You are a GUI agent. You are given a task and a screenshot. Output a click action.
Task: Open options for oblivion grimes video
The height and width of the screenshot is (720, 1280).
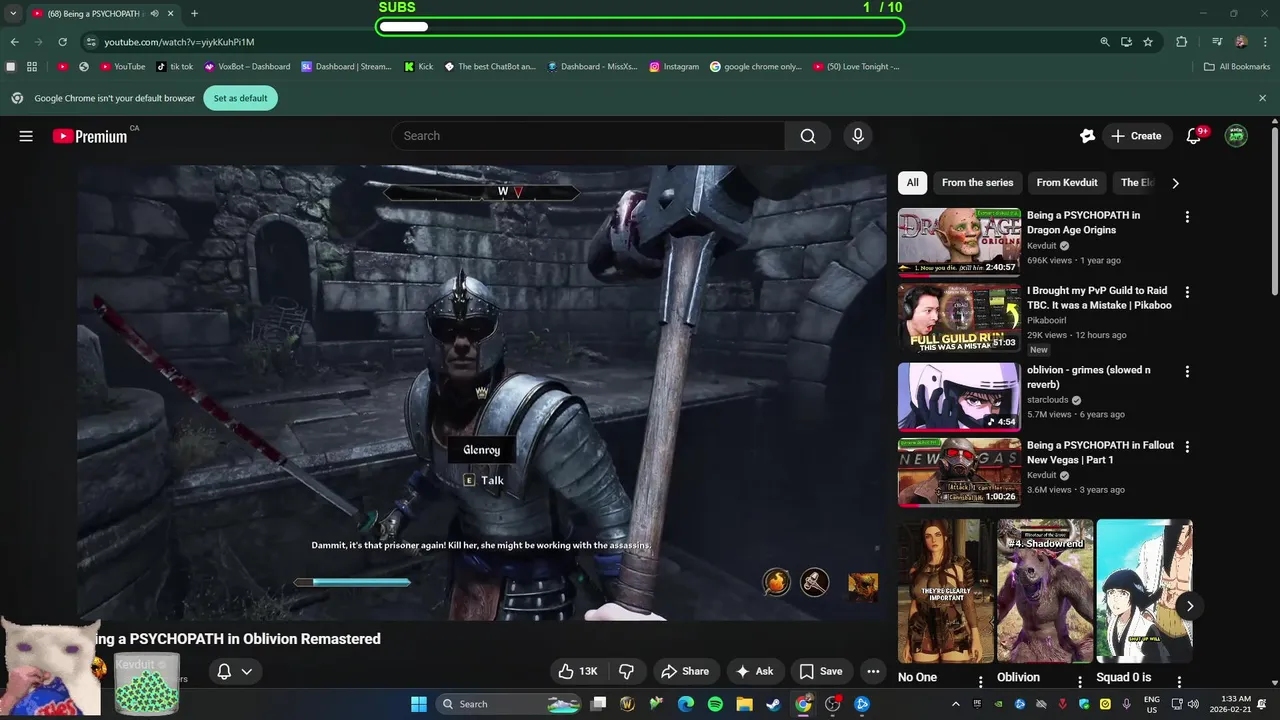click(1187, 371)
